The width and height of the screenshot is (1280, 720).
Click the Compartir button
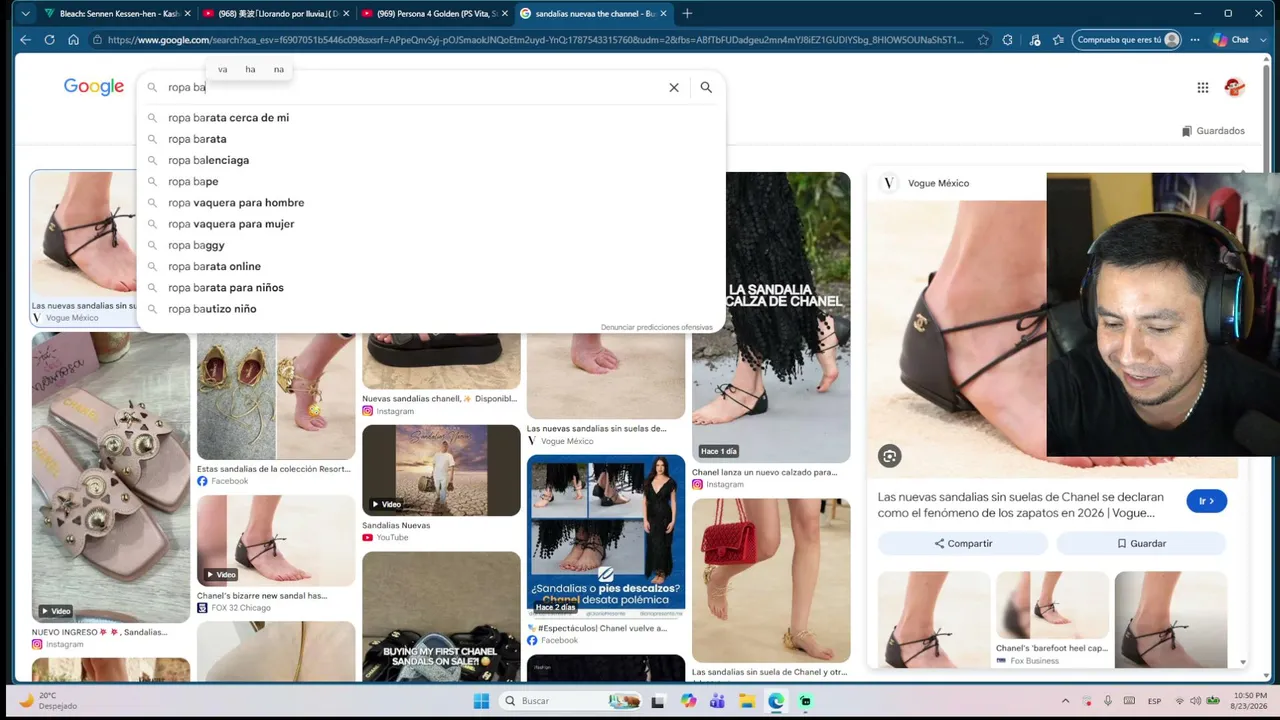[963, 543]
